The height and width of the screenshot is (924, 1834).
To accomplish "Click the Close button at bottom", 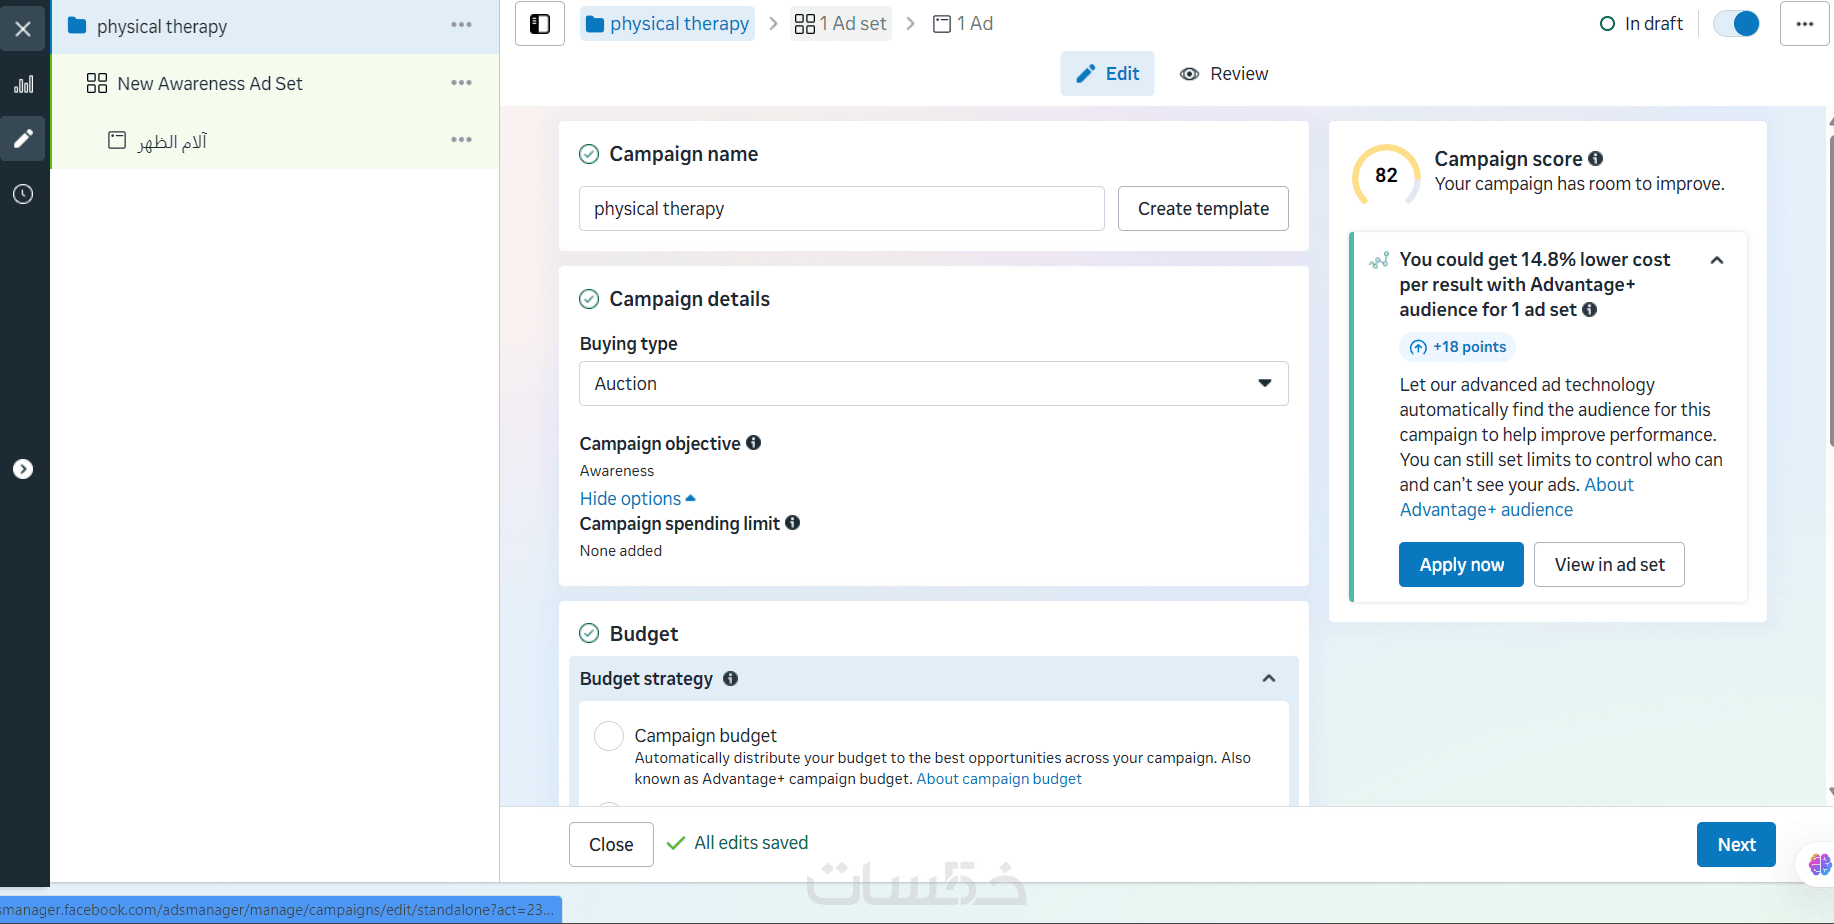I will pyautogui.click(x=611, y=845).
